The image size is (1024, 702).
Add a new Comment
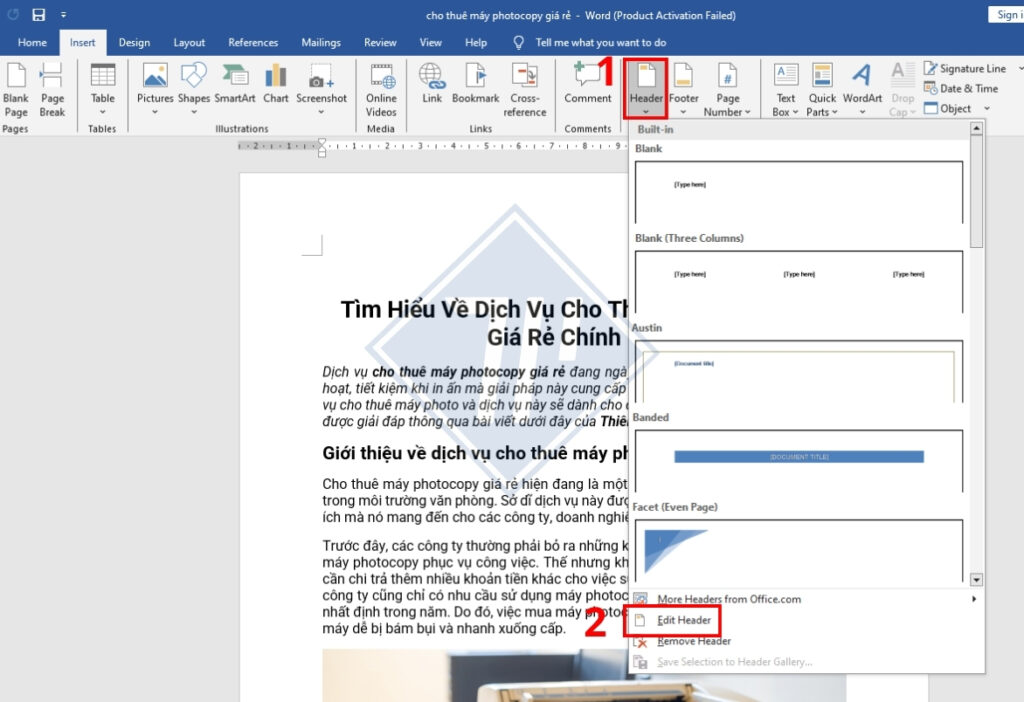tap(588, 84)
